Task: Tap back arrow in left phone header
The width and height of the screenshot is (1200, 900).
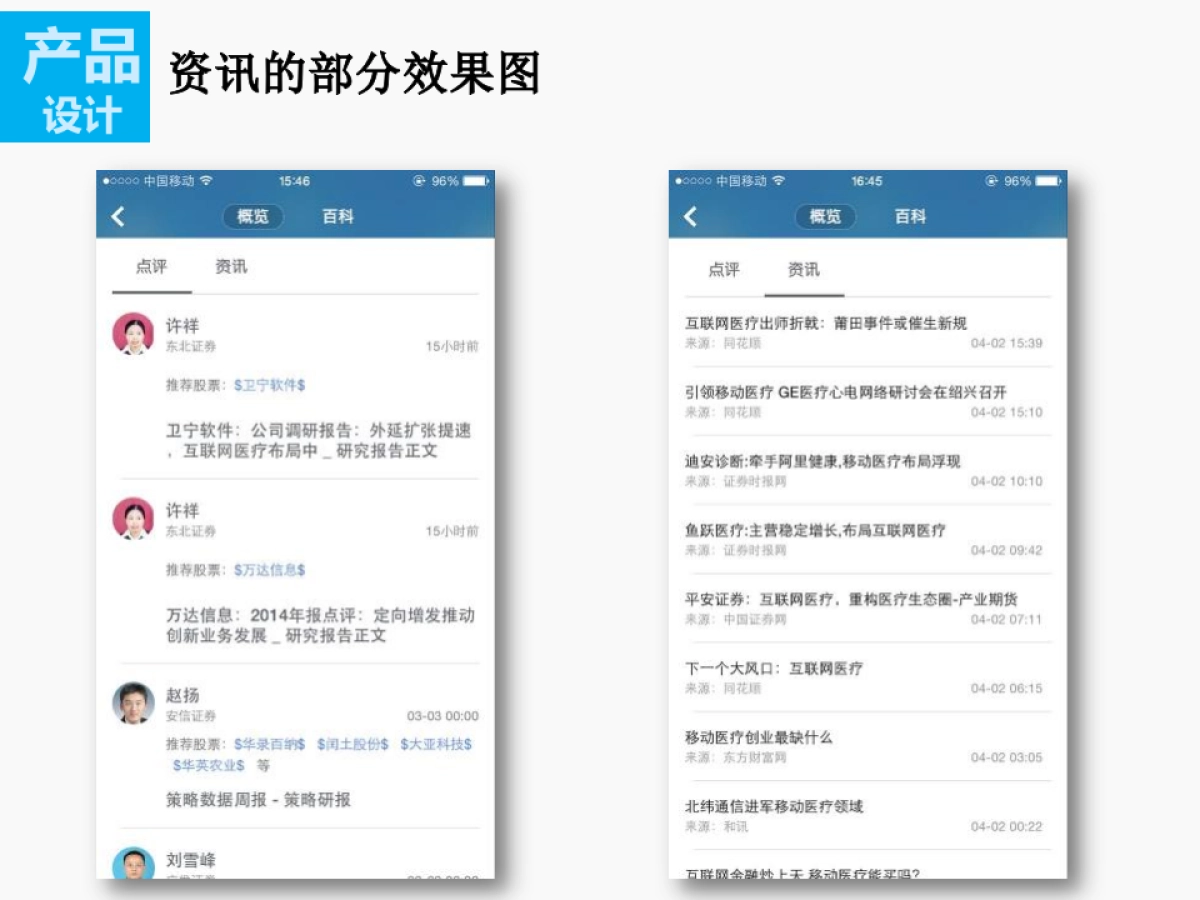Action: pos(118,217)
